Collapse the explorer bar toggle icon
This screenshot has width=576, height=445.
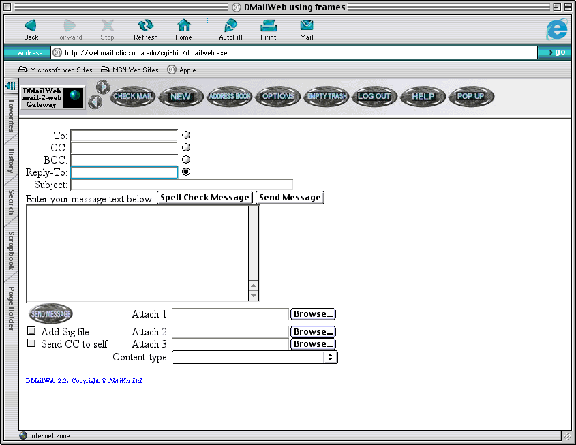pyautogui.click(x=10, y=86)
